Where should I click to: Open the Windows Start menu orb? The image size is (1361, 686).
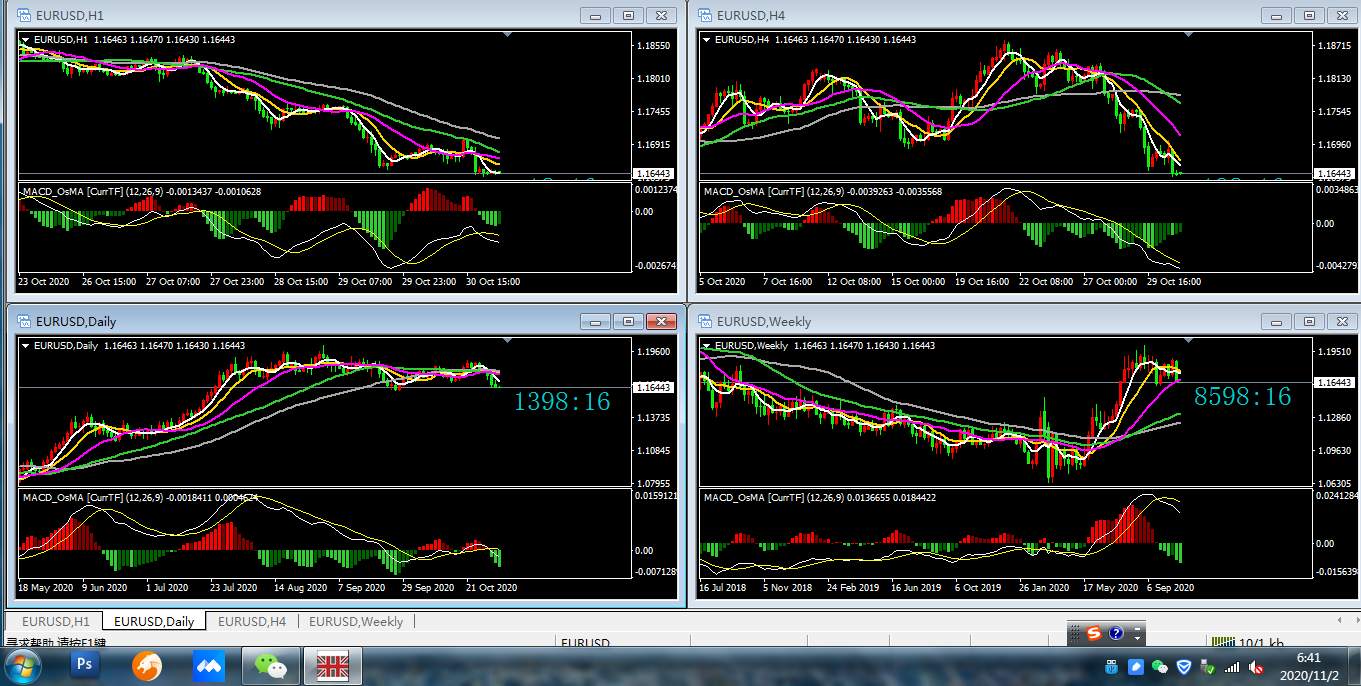[23, 665]
